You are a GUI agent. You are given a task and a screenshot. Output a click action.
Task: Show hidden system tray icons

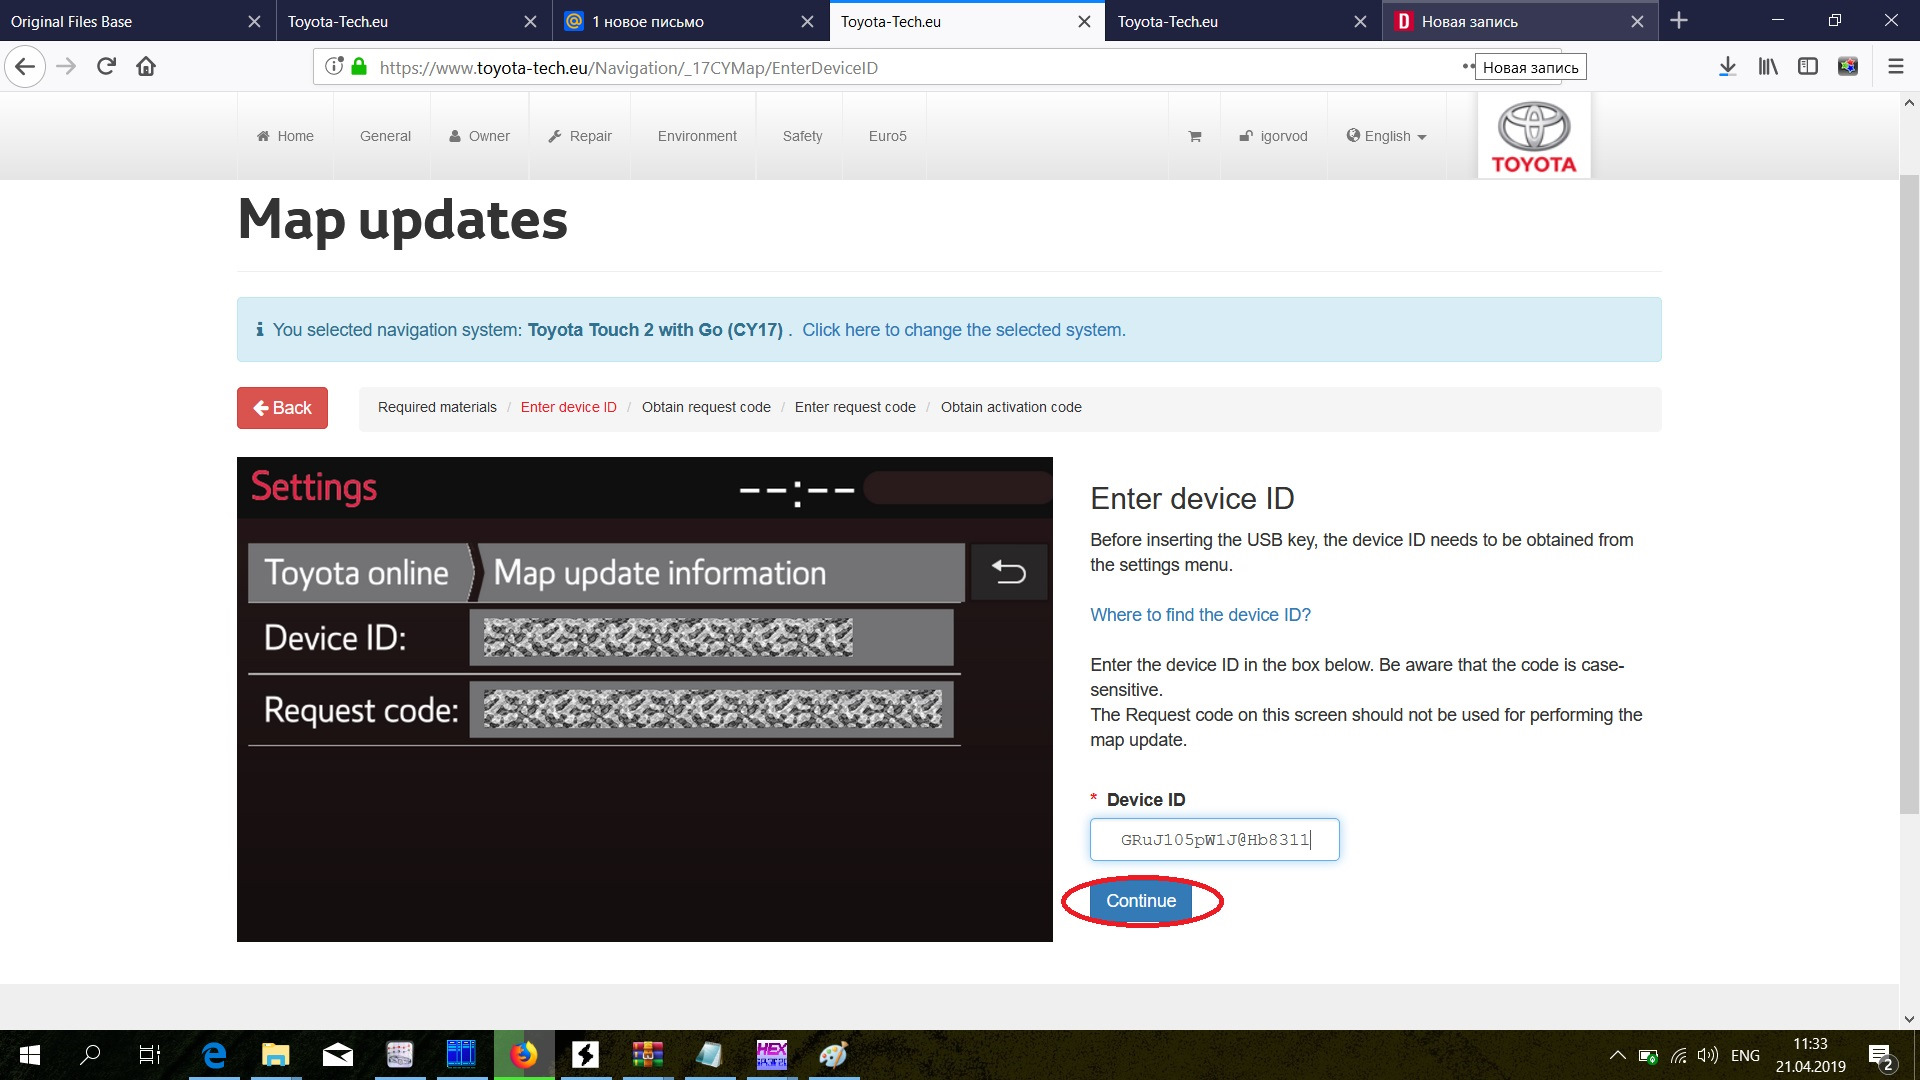pos(1617,1056)
